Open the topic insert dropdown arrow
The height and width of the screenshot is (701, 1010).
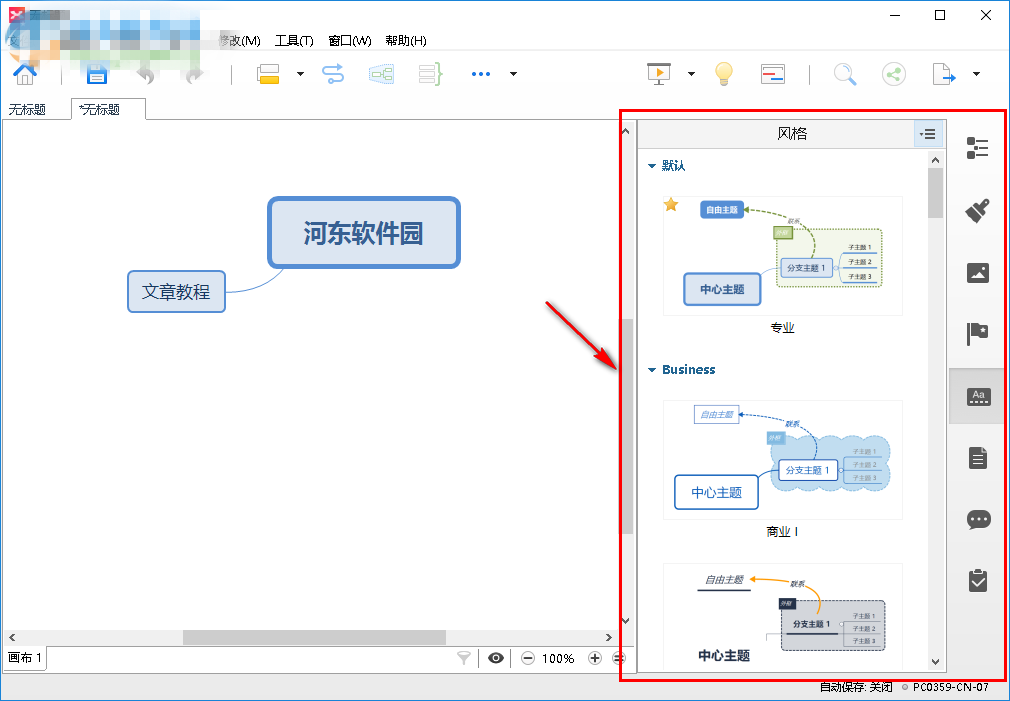click(x=299, y=74)
